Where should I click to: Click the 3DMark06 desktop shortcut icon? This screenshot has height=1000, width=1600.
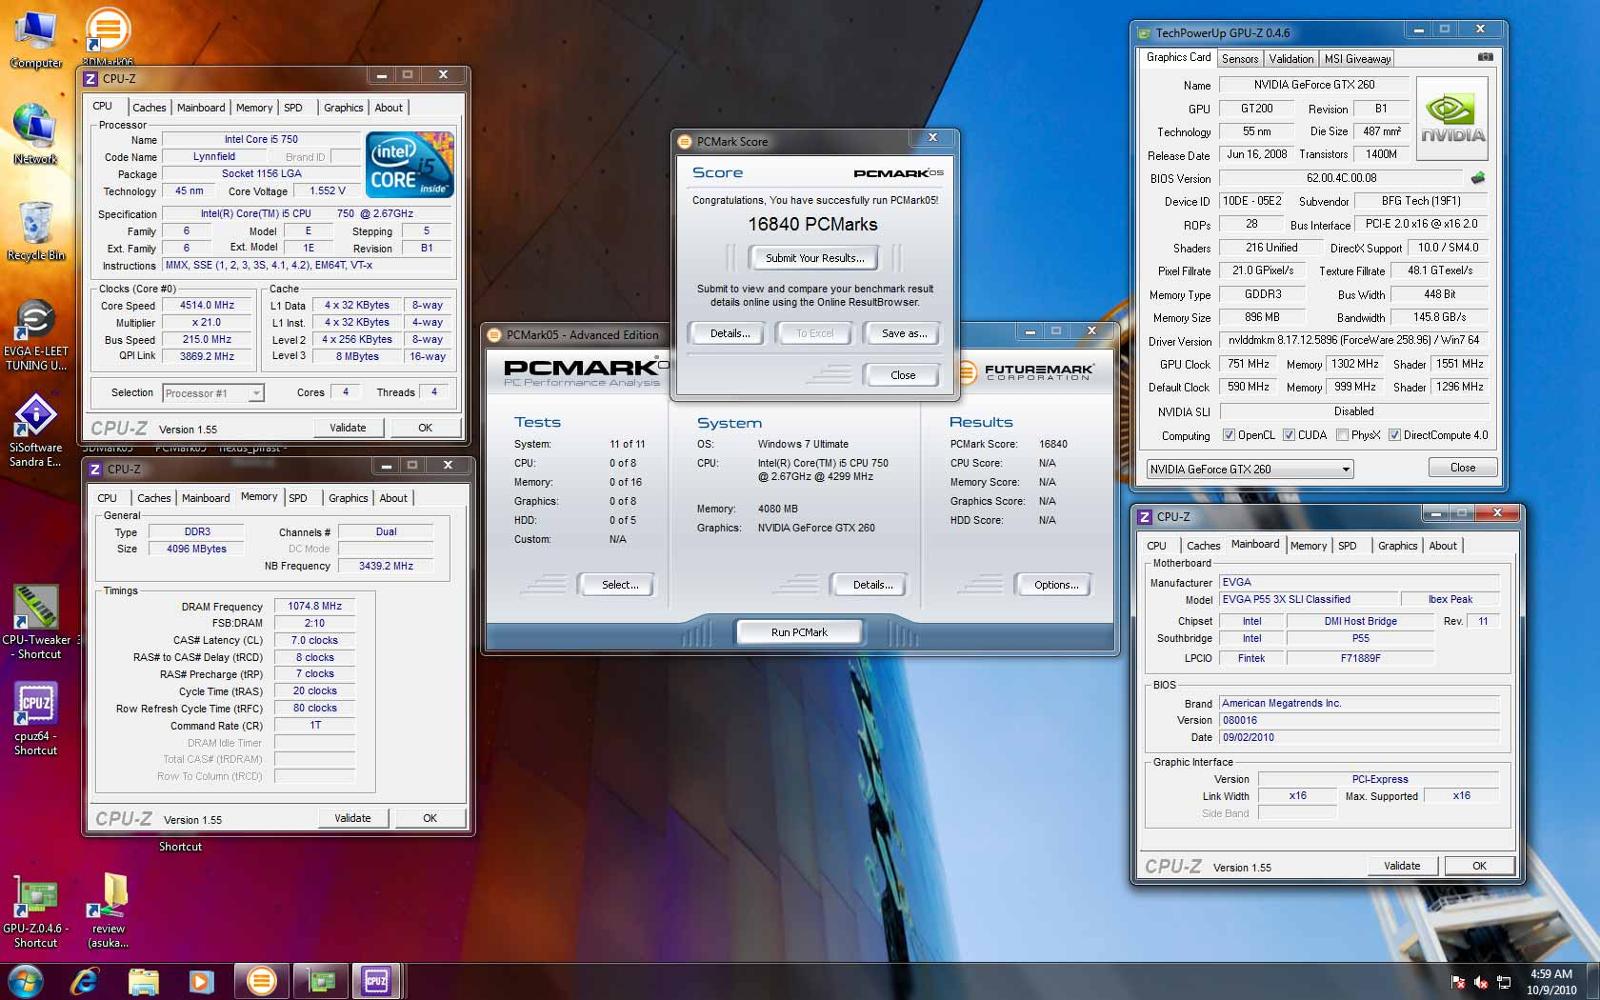point(107,34)
